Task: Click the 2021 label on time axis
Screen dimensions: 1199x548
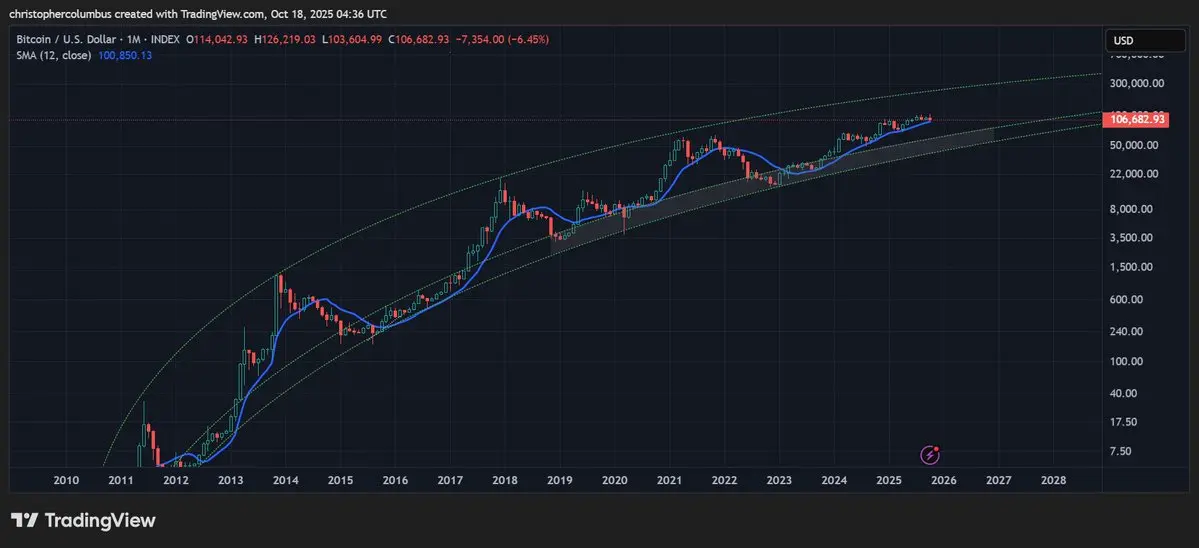Action: (670, 480)
